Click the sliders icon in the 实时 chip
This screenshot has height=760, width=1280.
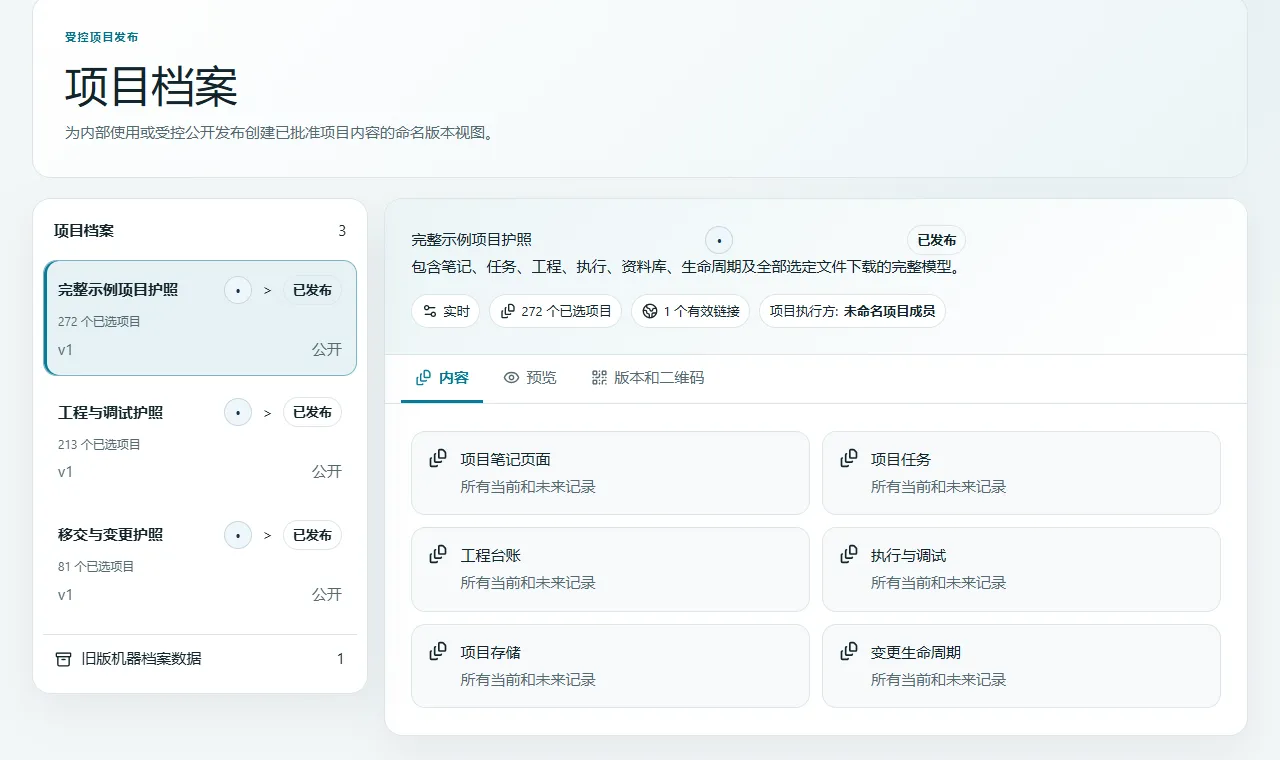tap(430, 311)
